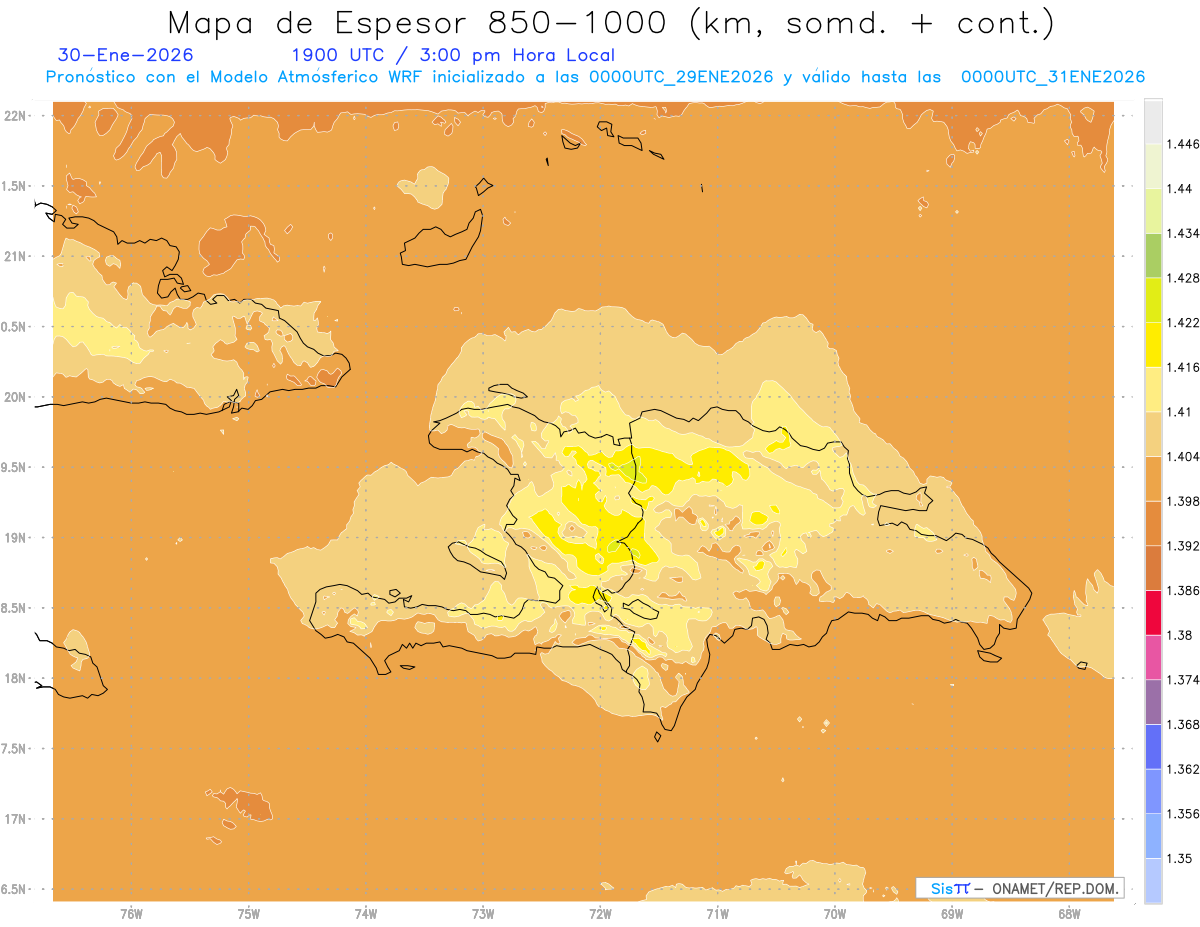Click the '1.392' colorbar value

click(x=1182, y=546)
